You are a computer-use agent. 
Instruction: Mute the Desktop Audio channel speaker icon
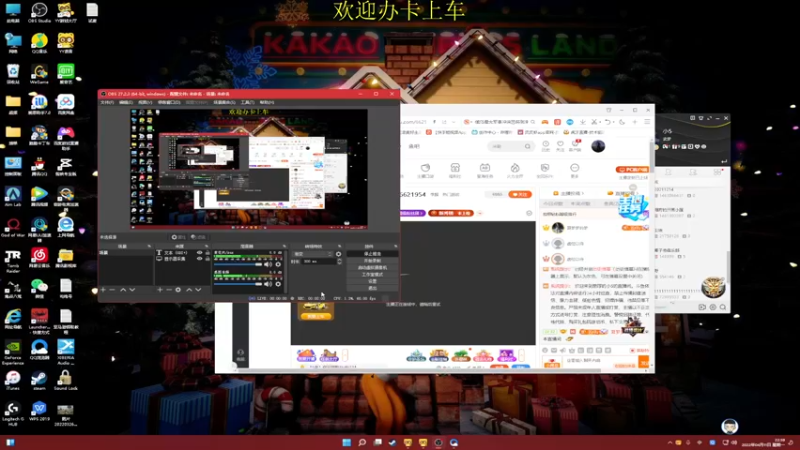coord(268,284)
